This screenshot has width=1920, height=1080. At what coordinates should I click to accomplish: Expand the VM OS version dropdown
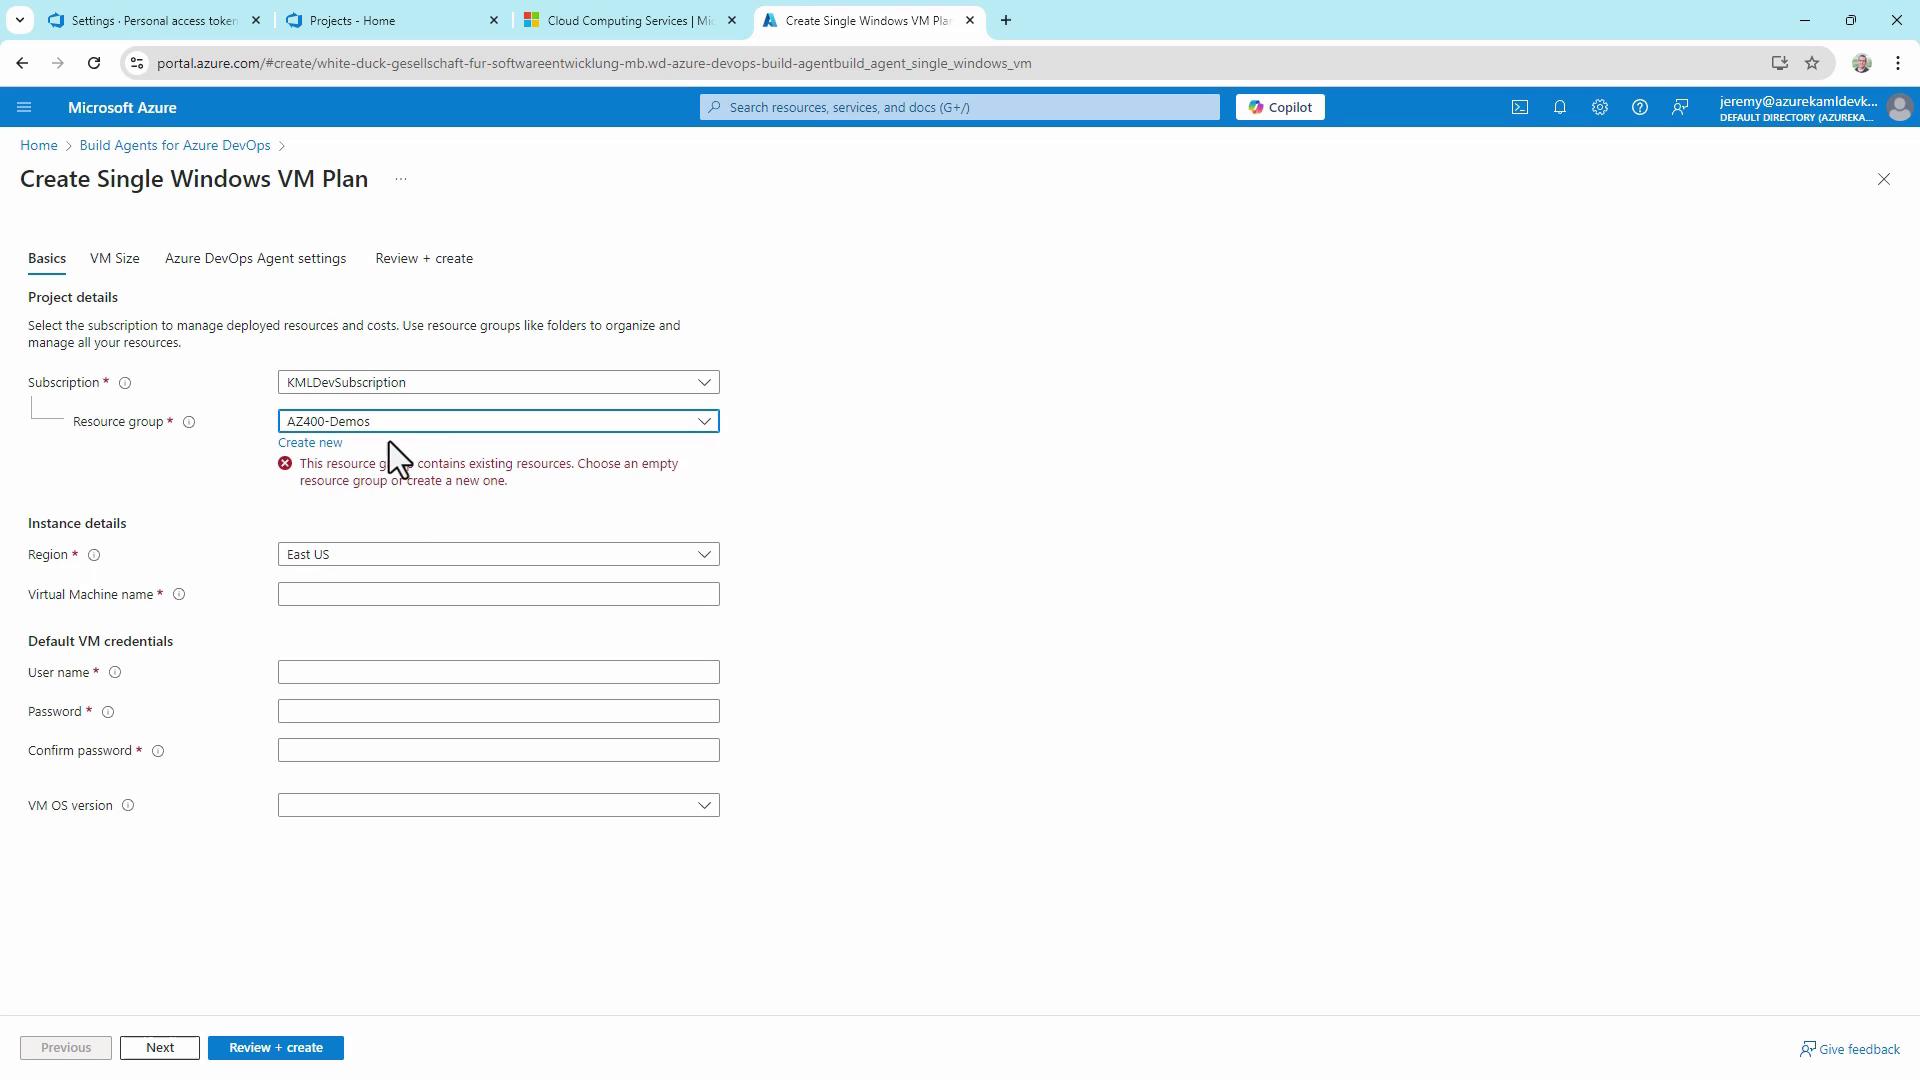coord(498,805)
